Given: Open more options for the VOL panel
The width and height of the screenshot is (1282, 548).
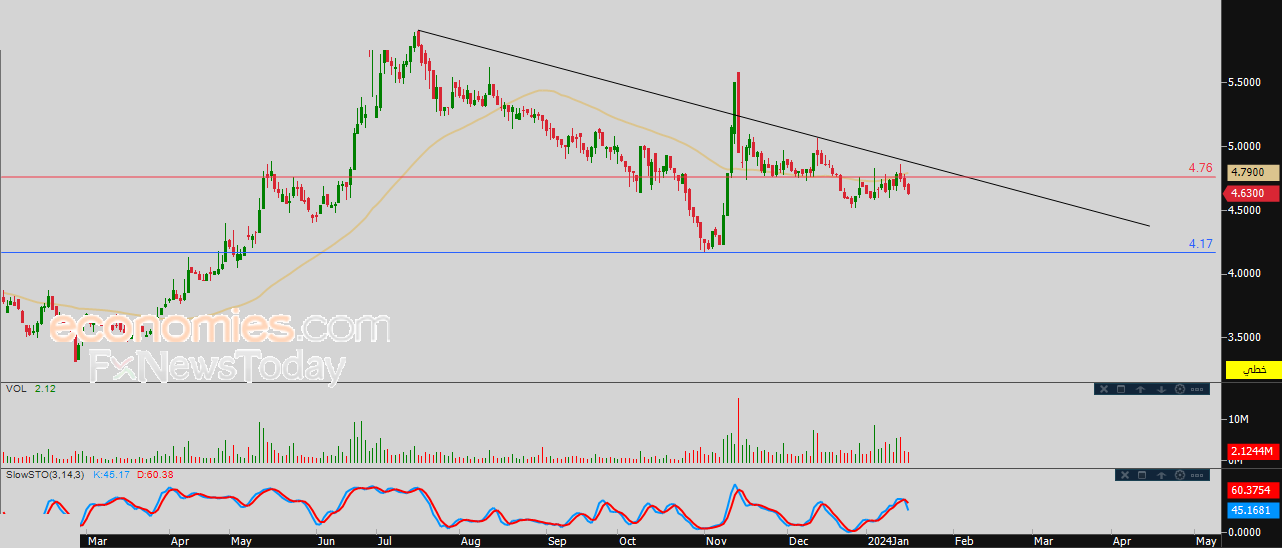Looking at the screenshot, I should click(1197, 389).
